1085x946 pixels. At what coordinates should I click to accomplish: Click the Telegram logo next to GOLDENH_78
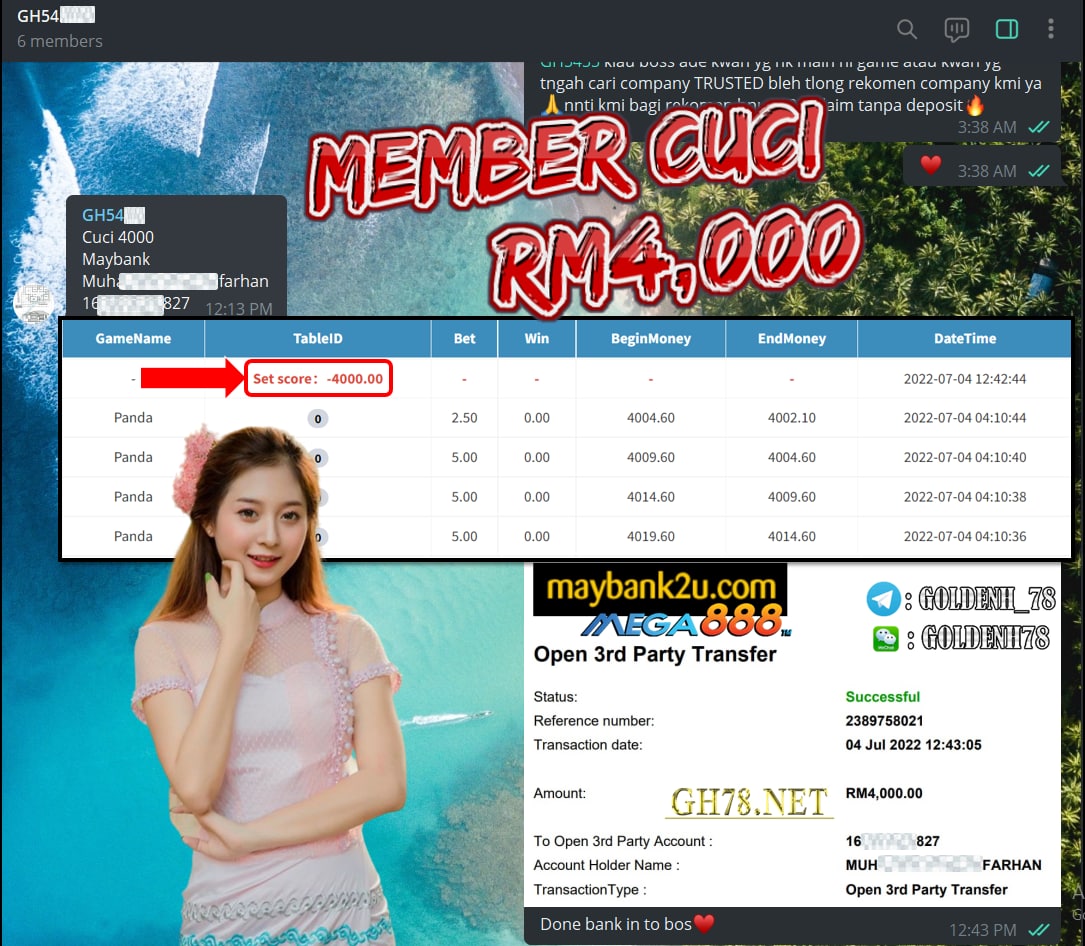(884, 599)
